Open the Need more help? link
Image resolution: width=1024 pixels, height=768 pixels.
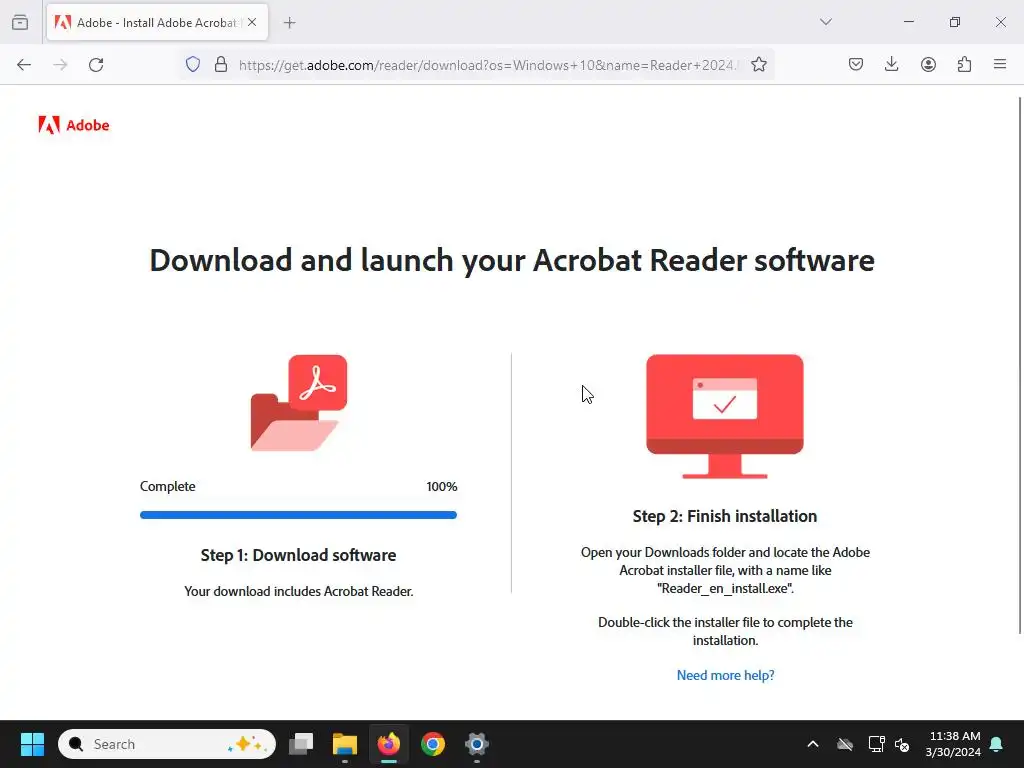click(x=725, y=675)
